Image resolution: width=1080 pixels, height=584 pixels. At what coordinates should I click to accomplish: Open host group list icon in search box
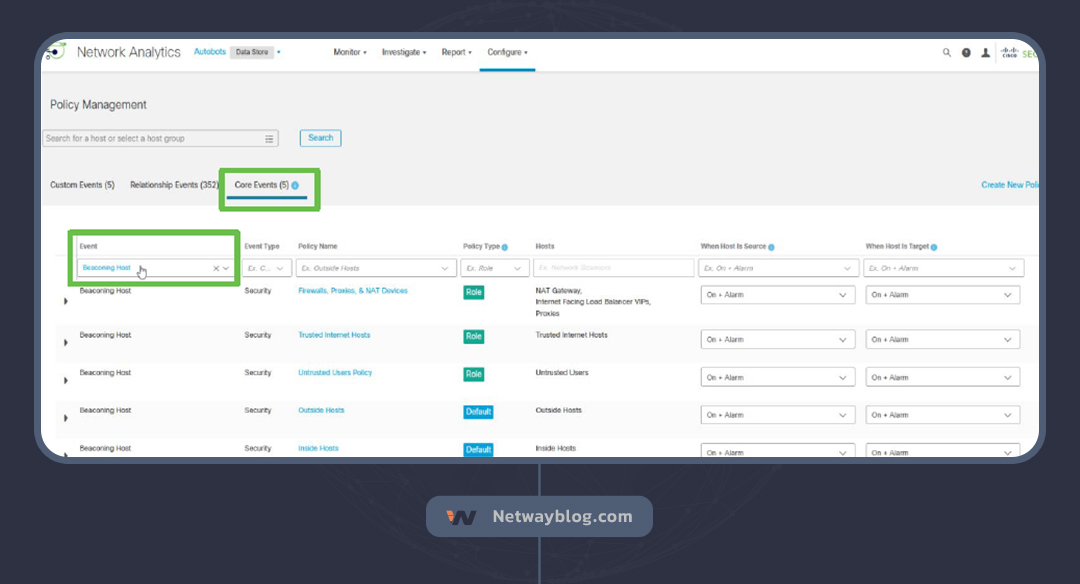[269, 139]
